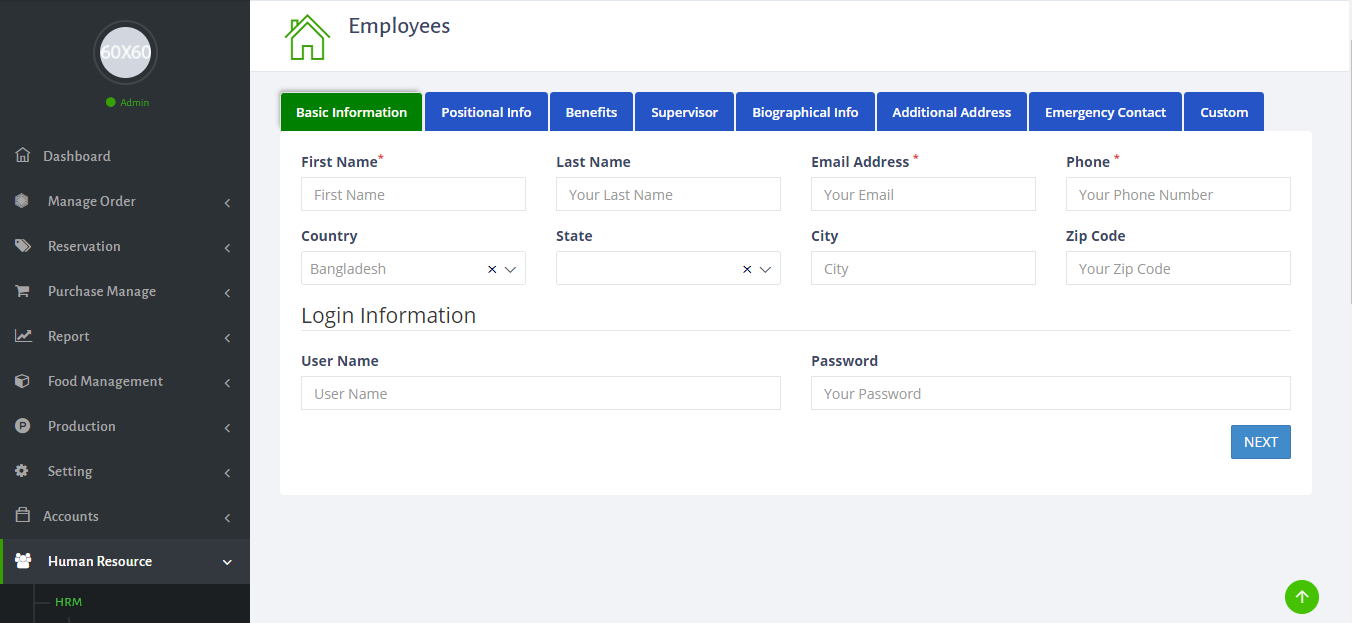Click the Purchase Manage cart icon
This screenshot has width=1352, height=623.
[23, 291]
